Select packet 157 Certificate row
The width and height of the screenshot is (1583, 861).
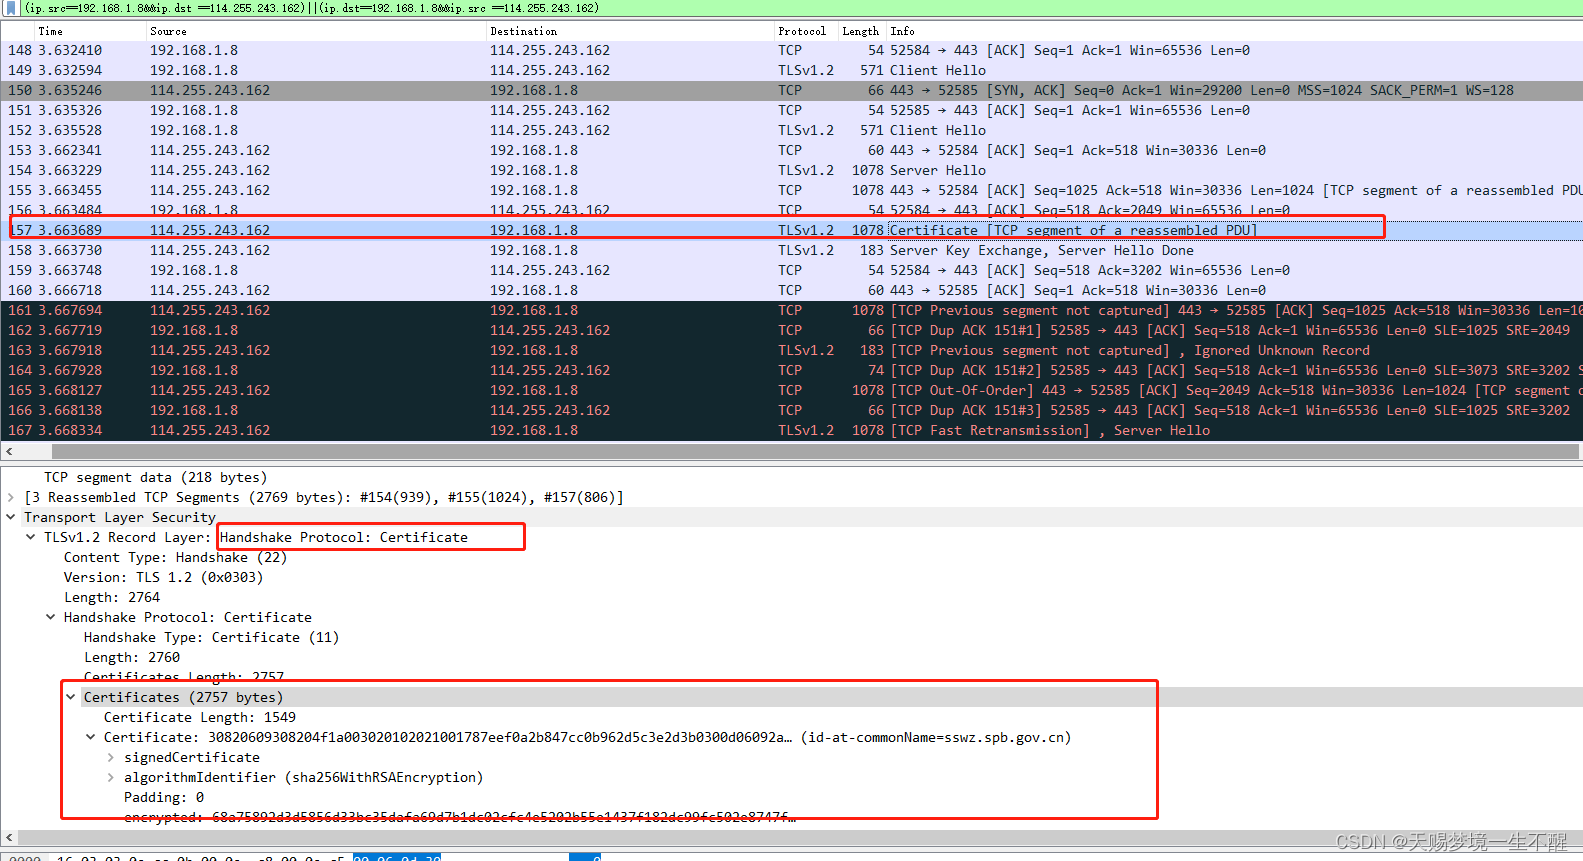coord(791,230)
